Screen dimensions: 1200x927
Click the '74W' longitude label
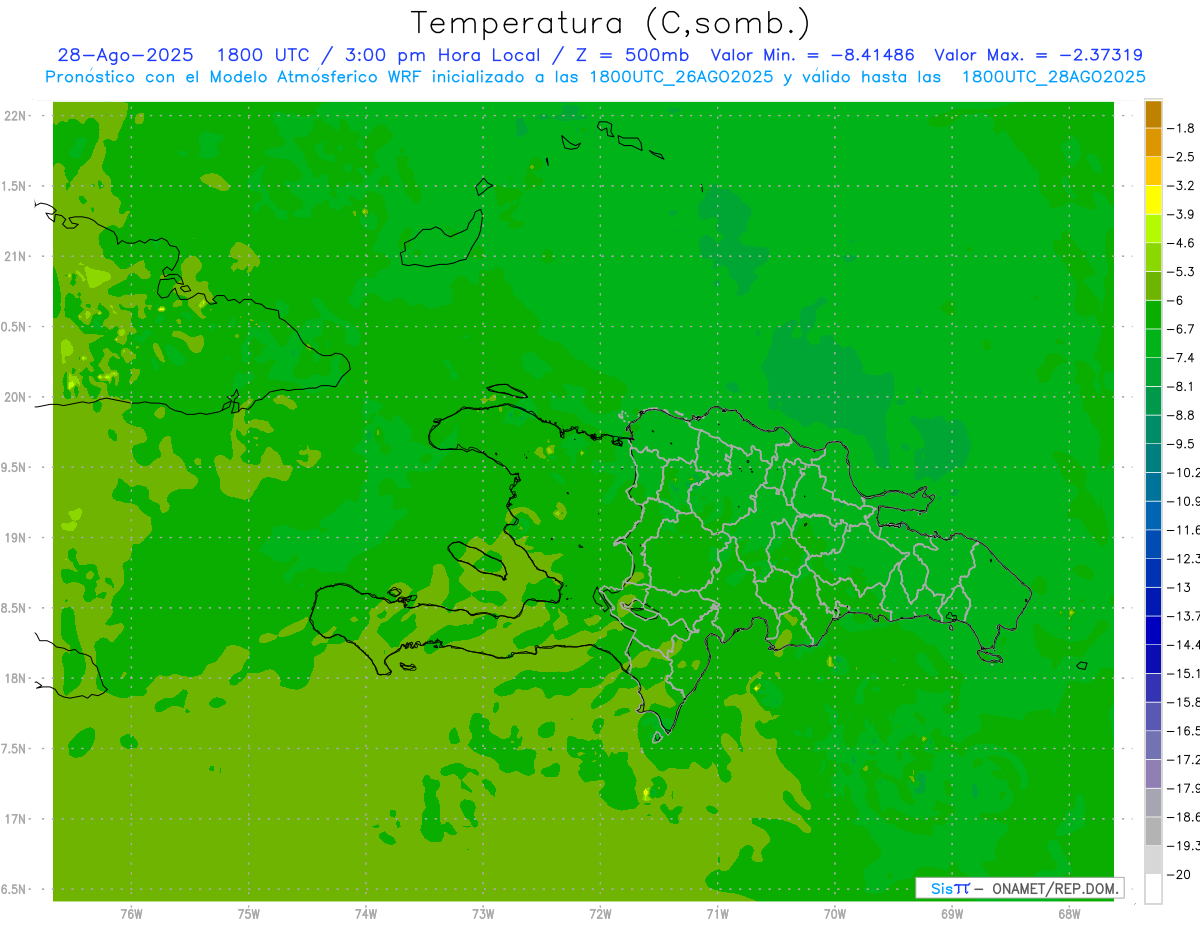366,914
